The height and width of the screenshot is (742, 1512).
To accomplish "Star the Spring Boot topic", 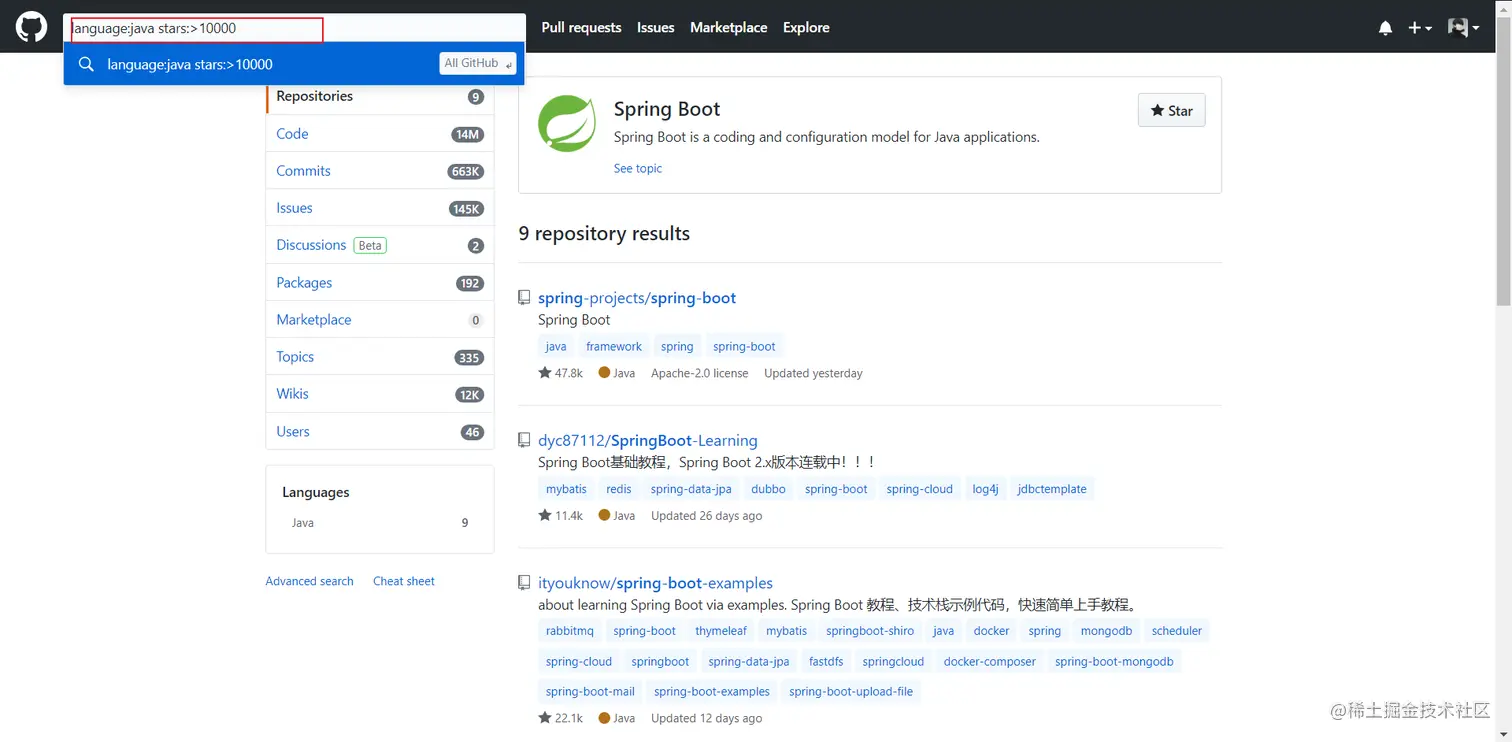I will 1172,111.
